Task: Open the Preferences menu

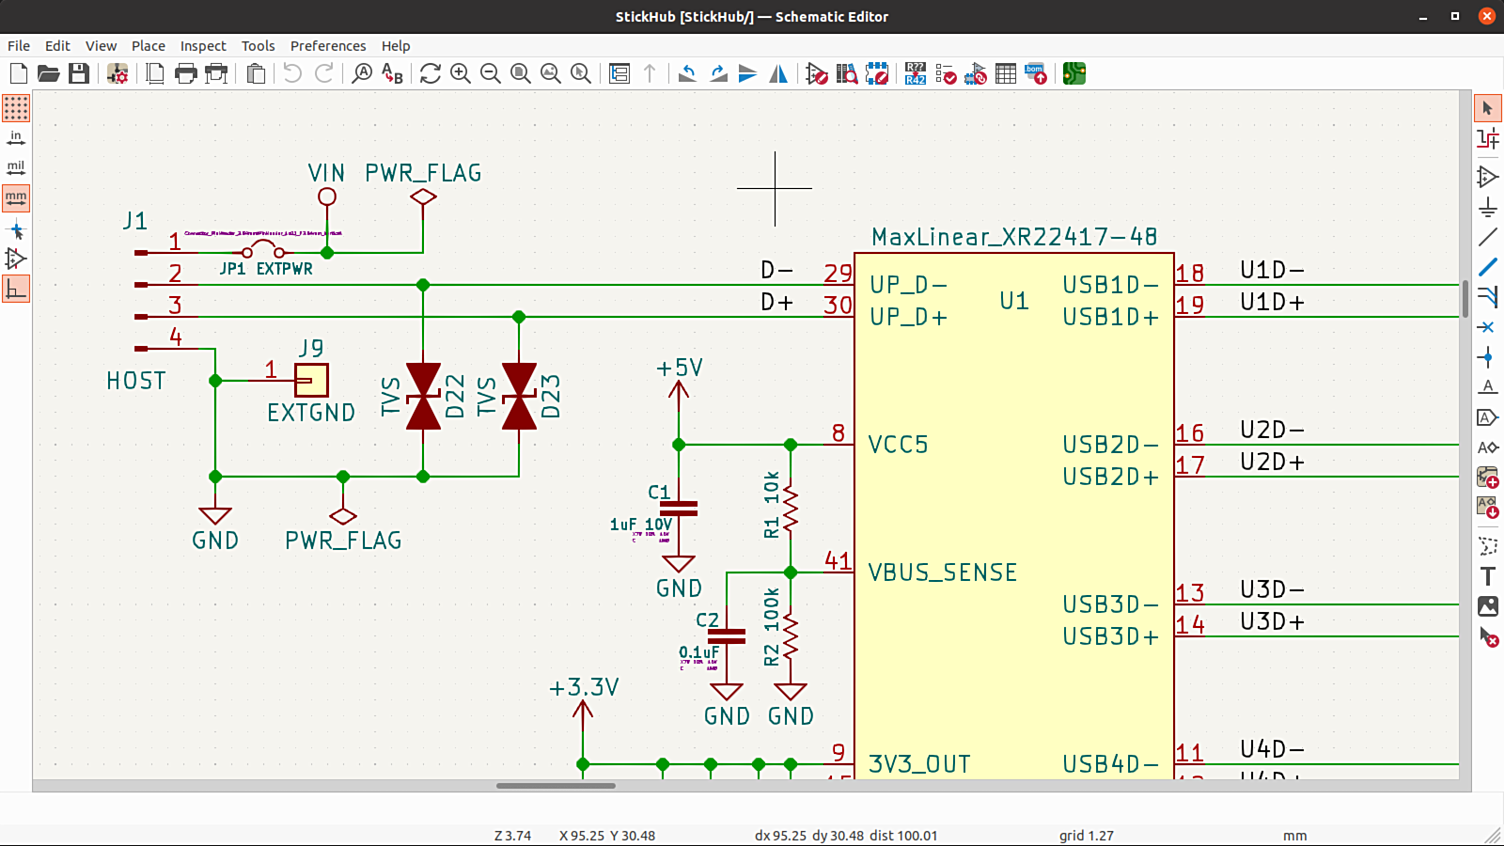Action: pos(327,46)
